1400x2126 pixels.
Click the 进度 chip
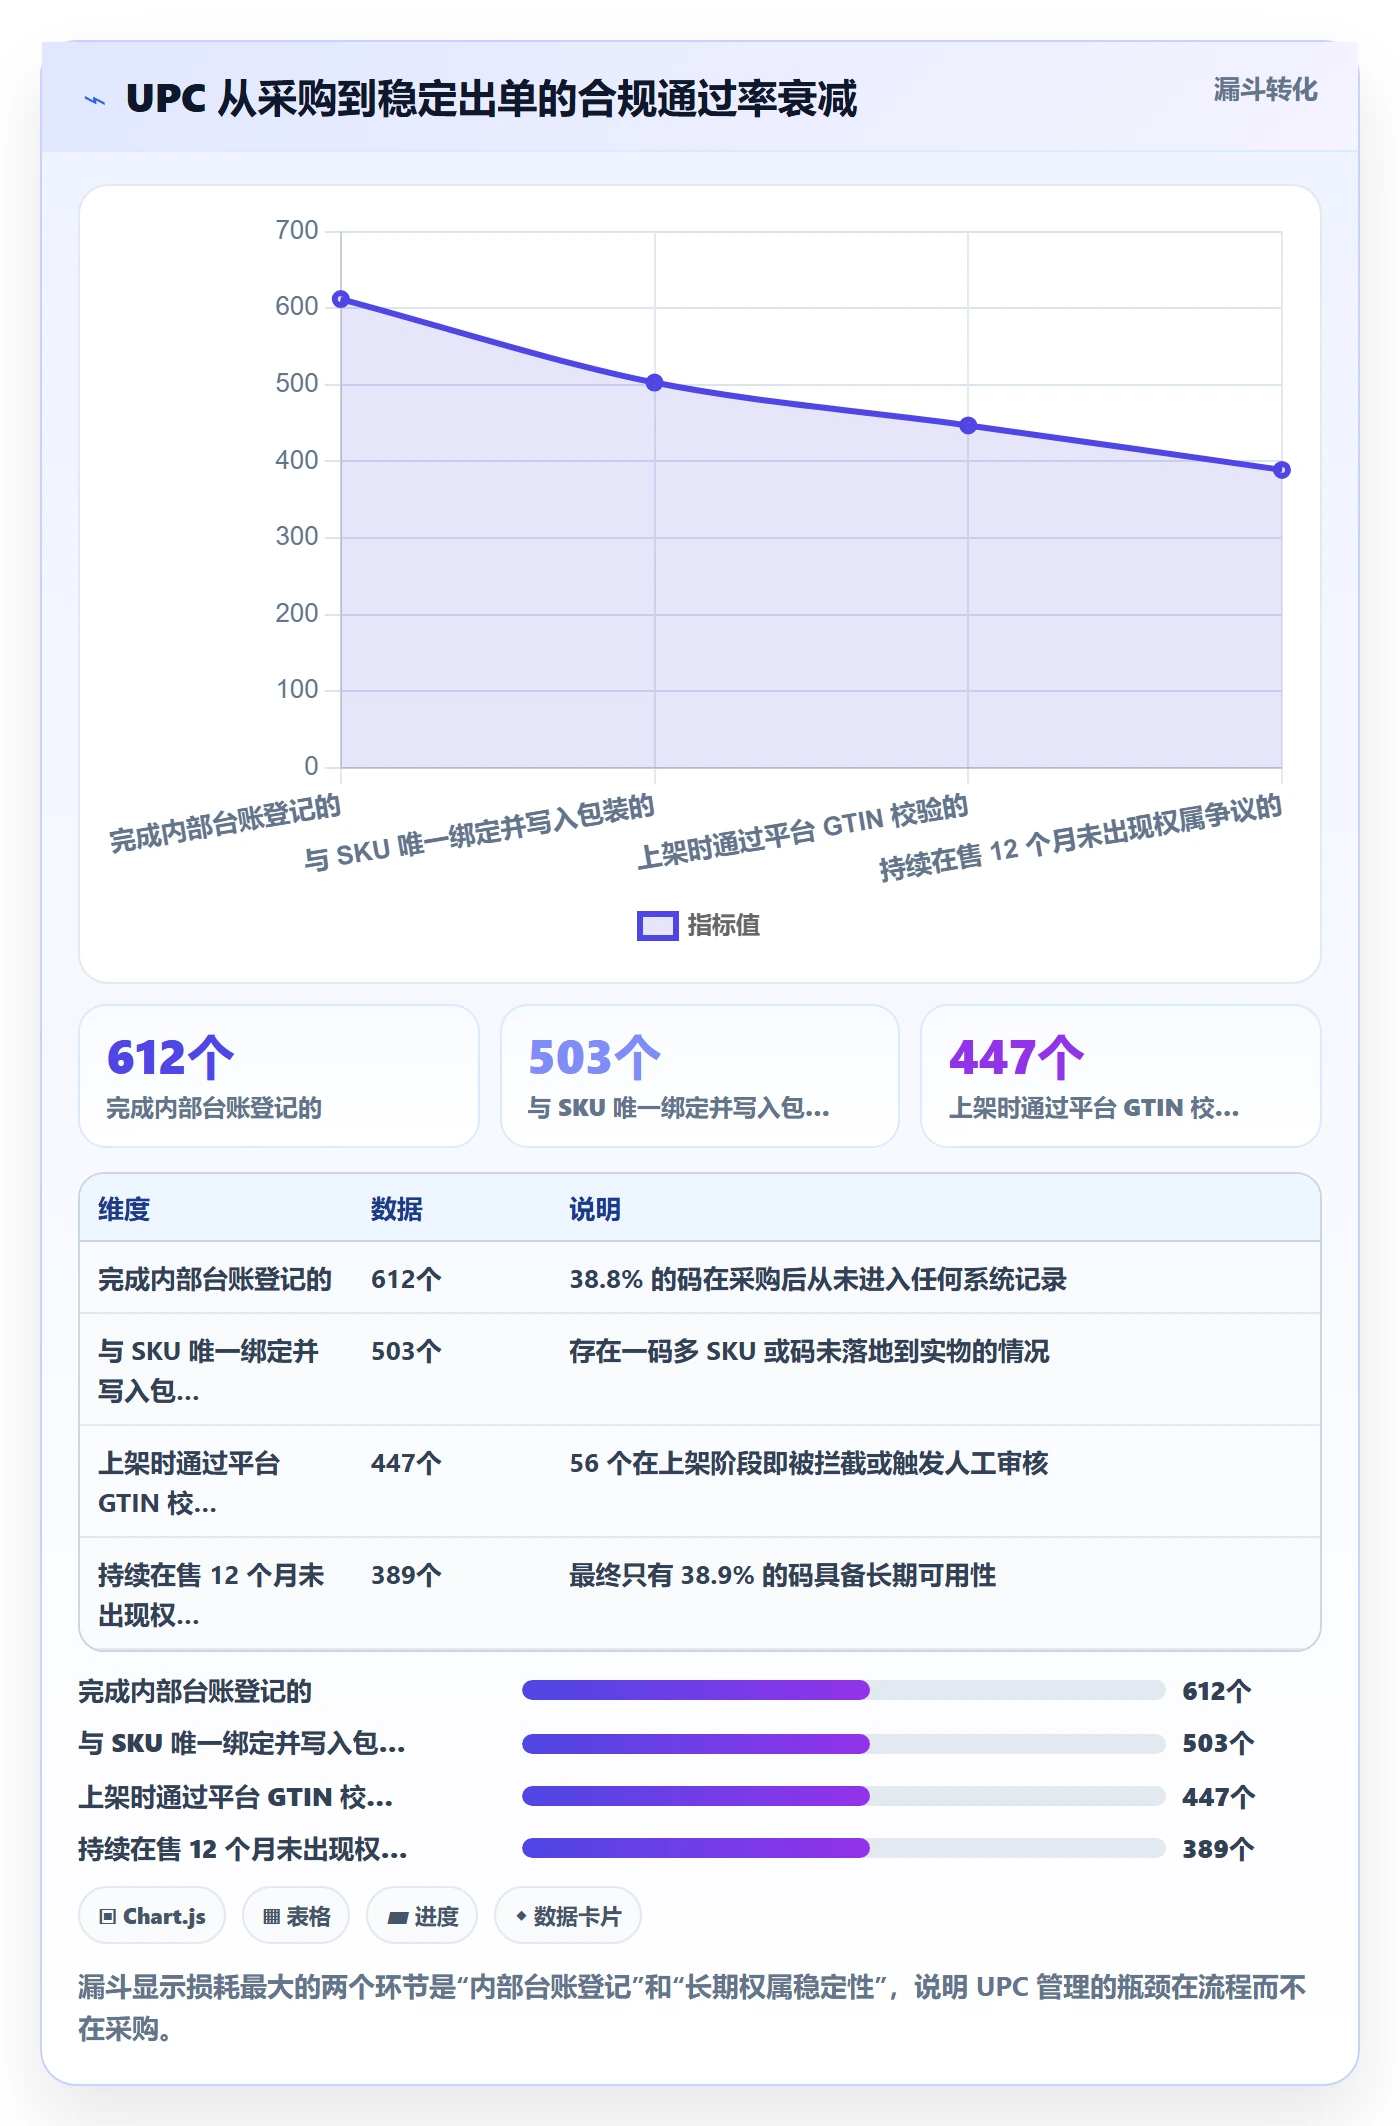pyautogui.click(x=422, y=1916)
